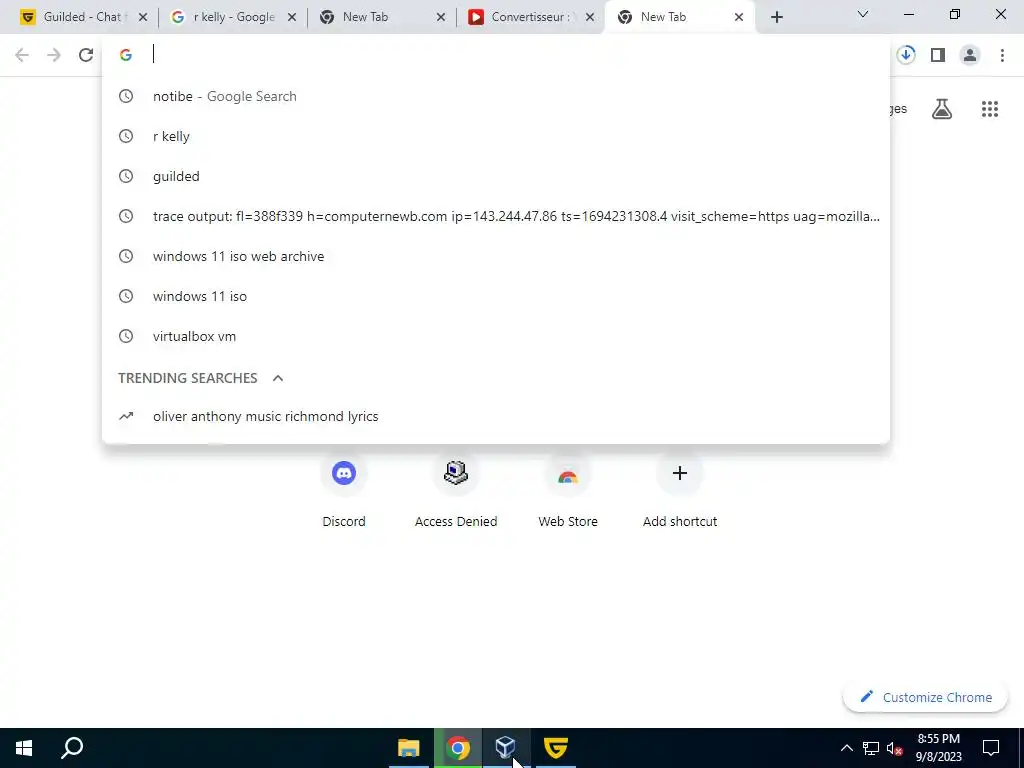Close the Guilded - Chat tab
The height and width of the screenshot is (768, 1024).
143,17
